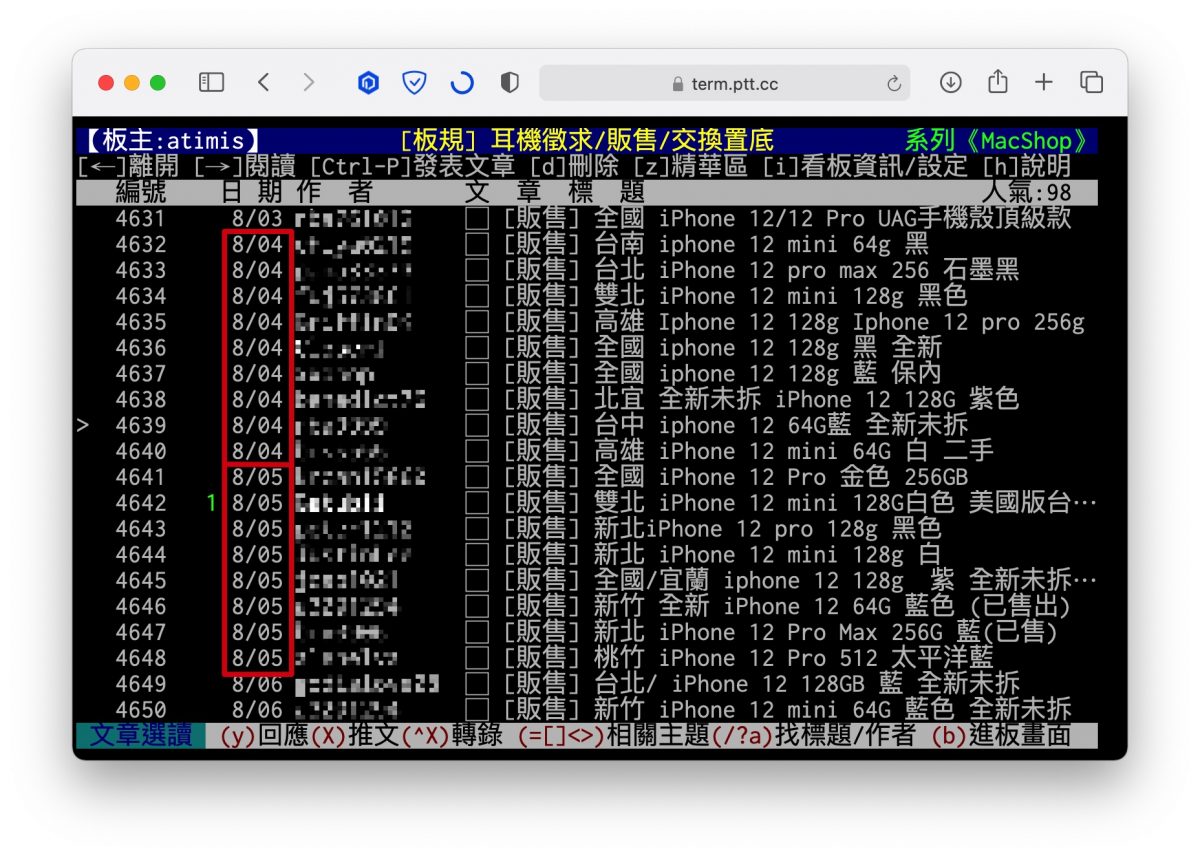The height and width of the screenshot is (856, 1200).
Task: Click the blue circular loading extension icon
Action: (462, 83)
